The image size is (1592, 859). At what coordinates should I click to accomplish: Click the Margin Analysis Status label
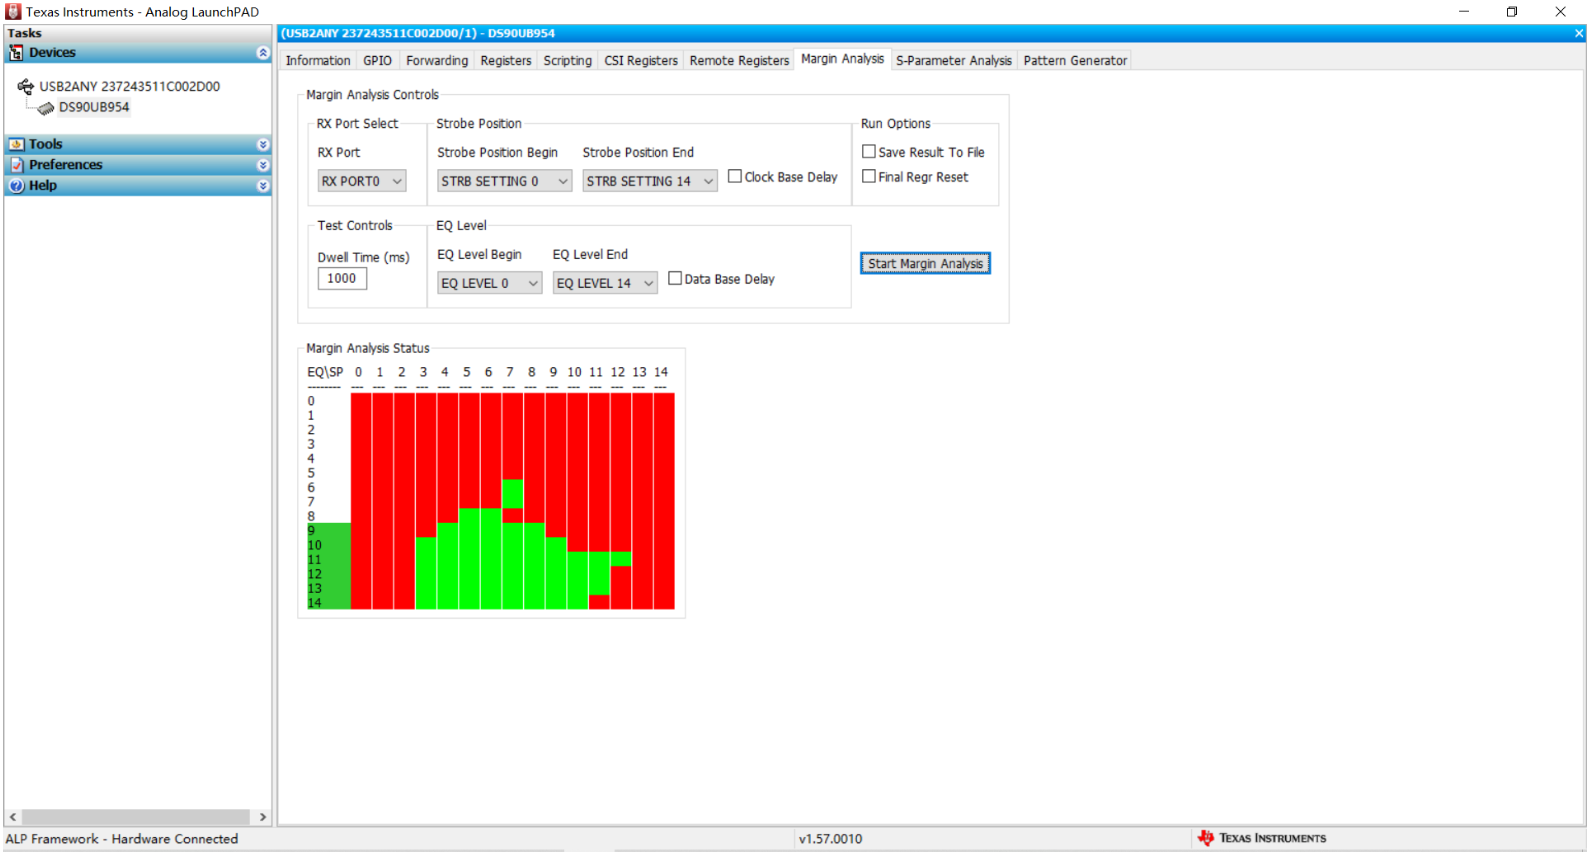click(x=368, y=349)
